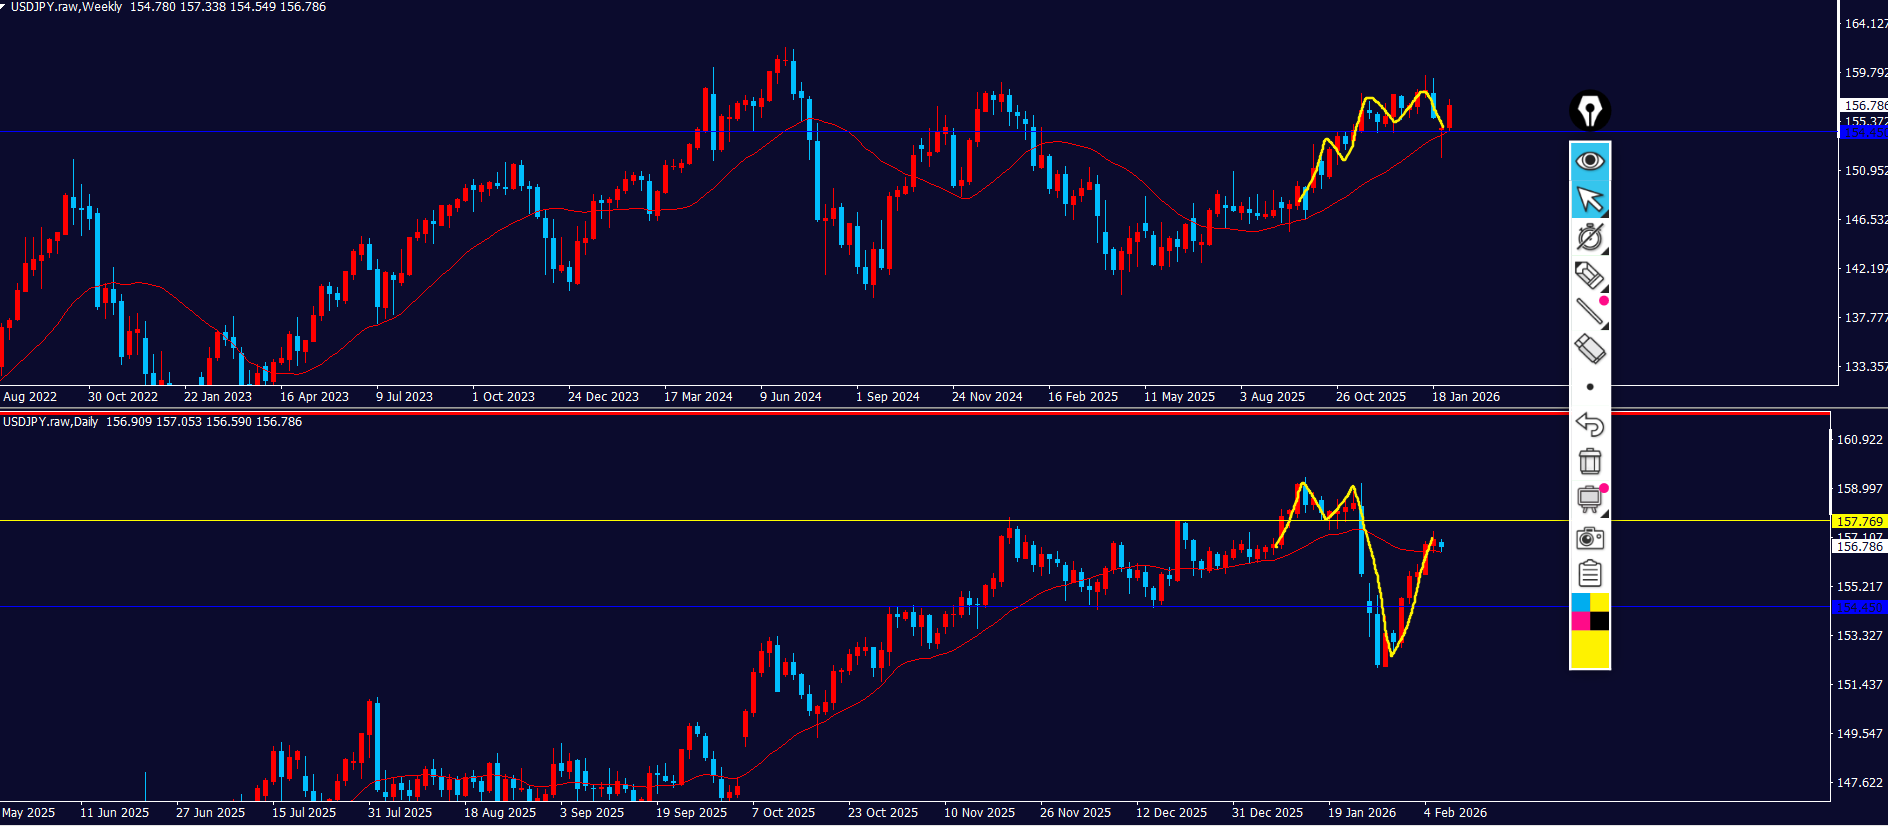Activate the eraser tool
This screenshot has height=827, width=1888.
[x=1589, y=348]
